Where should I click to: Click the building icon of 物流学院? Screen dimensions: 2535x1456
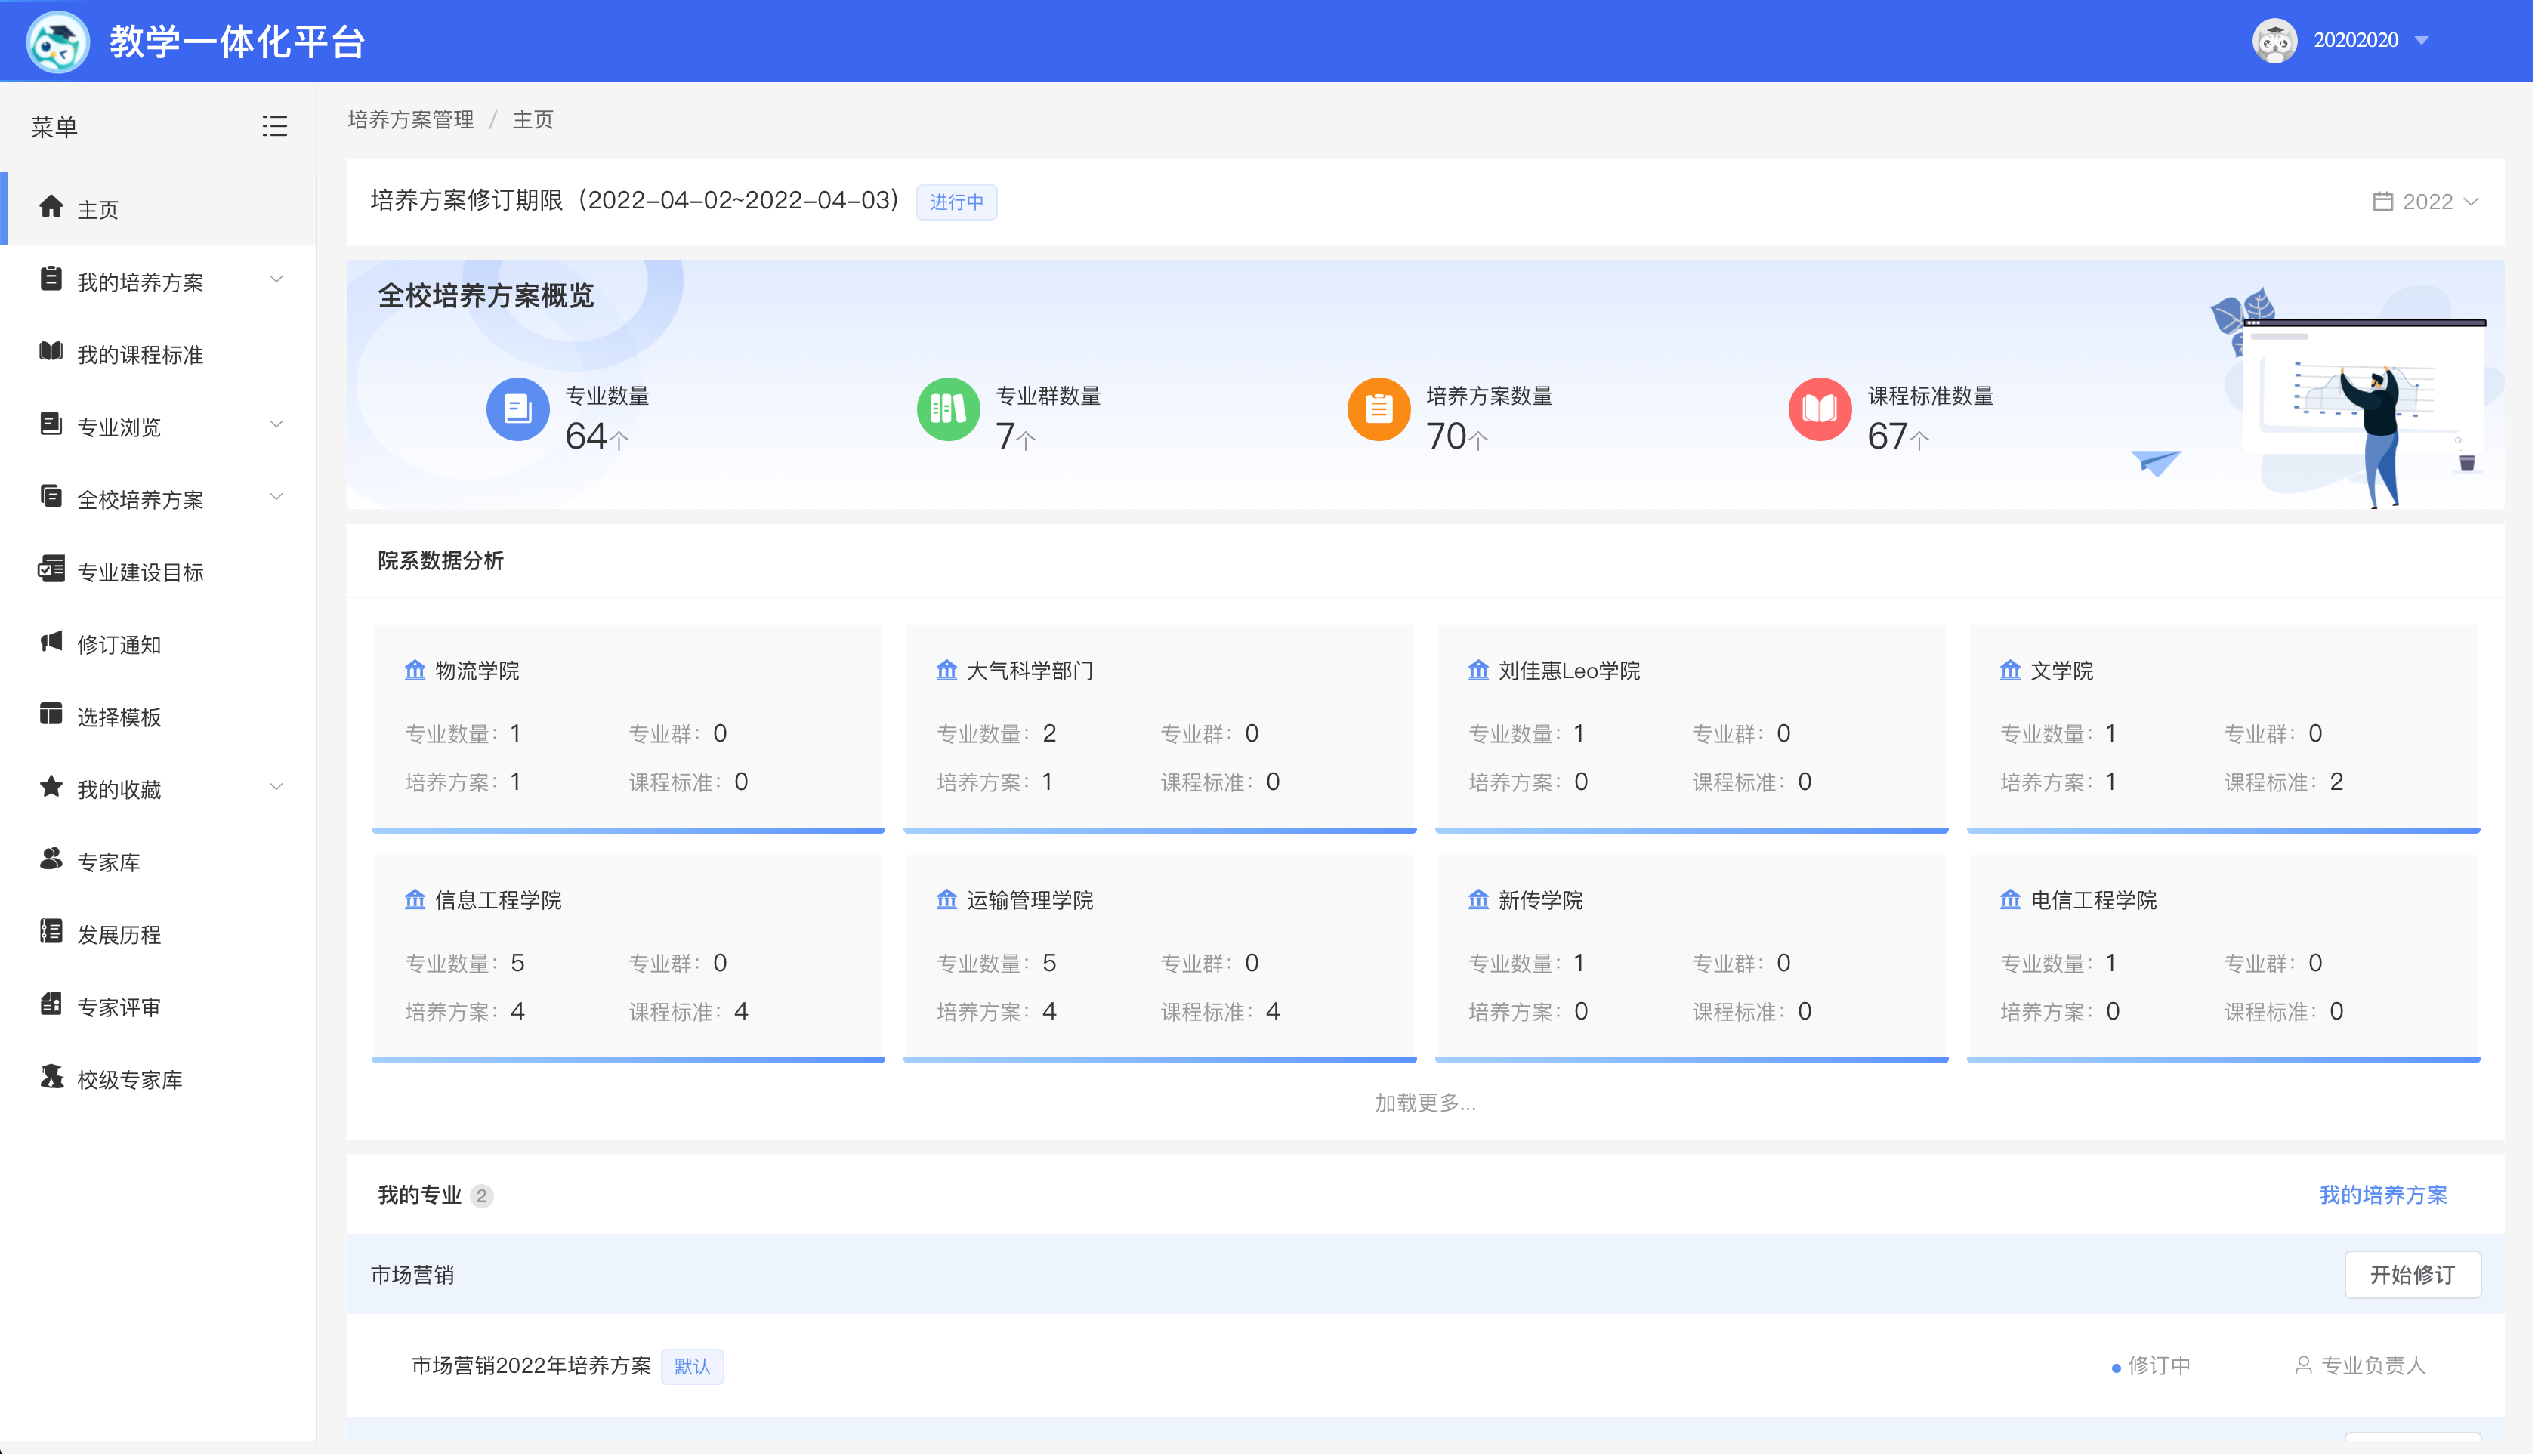[415, 670]
